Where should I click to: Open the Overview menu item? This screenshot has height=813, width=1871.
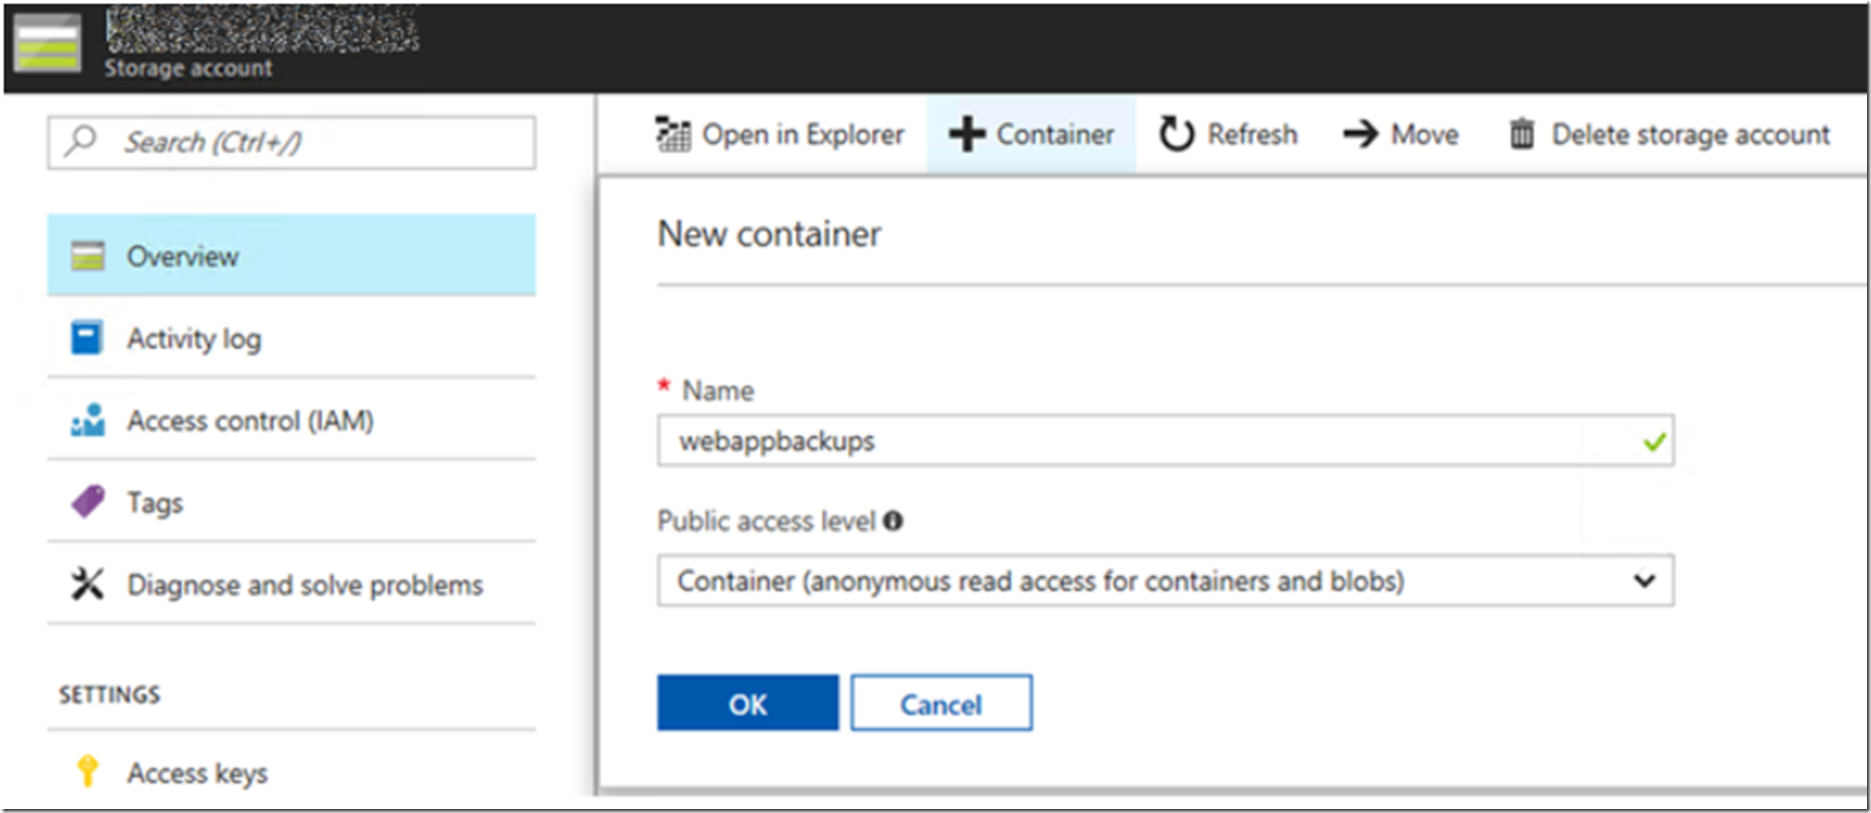click(291, 255)
